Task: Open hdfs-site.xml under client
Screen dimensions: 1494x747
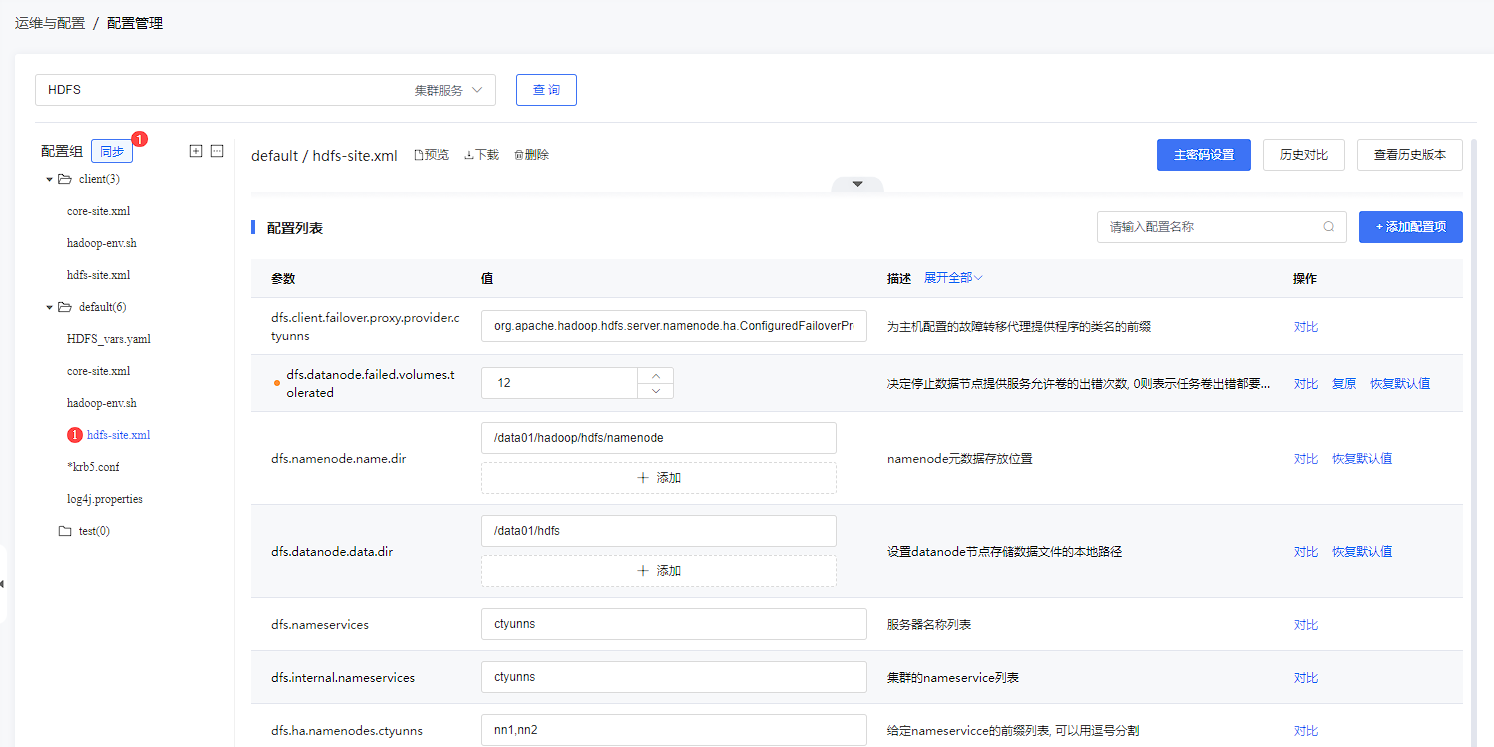Action: point(98,275)
